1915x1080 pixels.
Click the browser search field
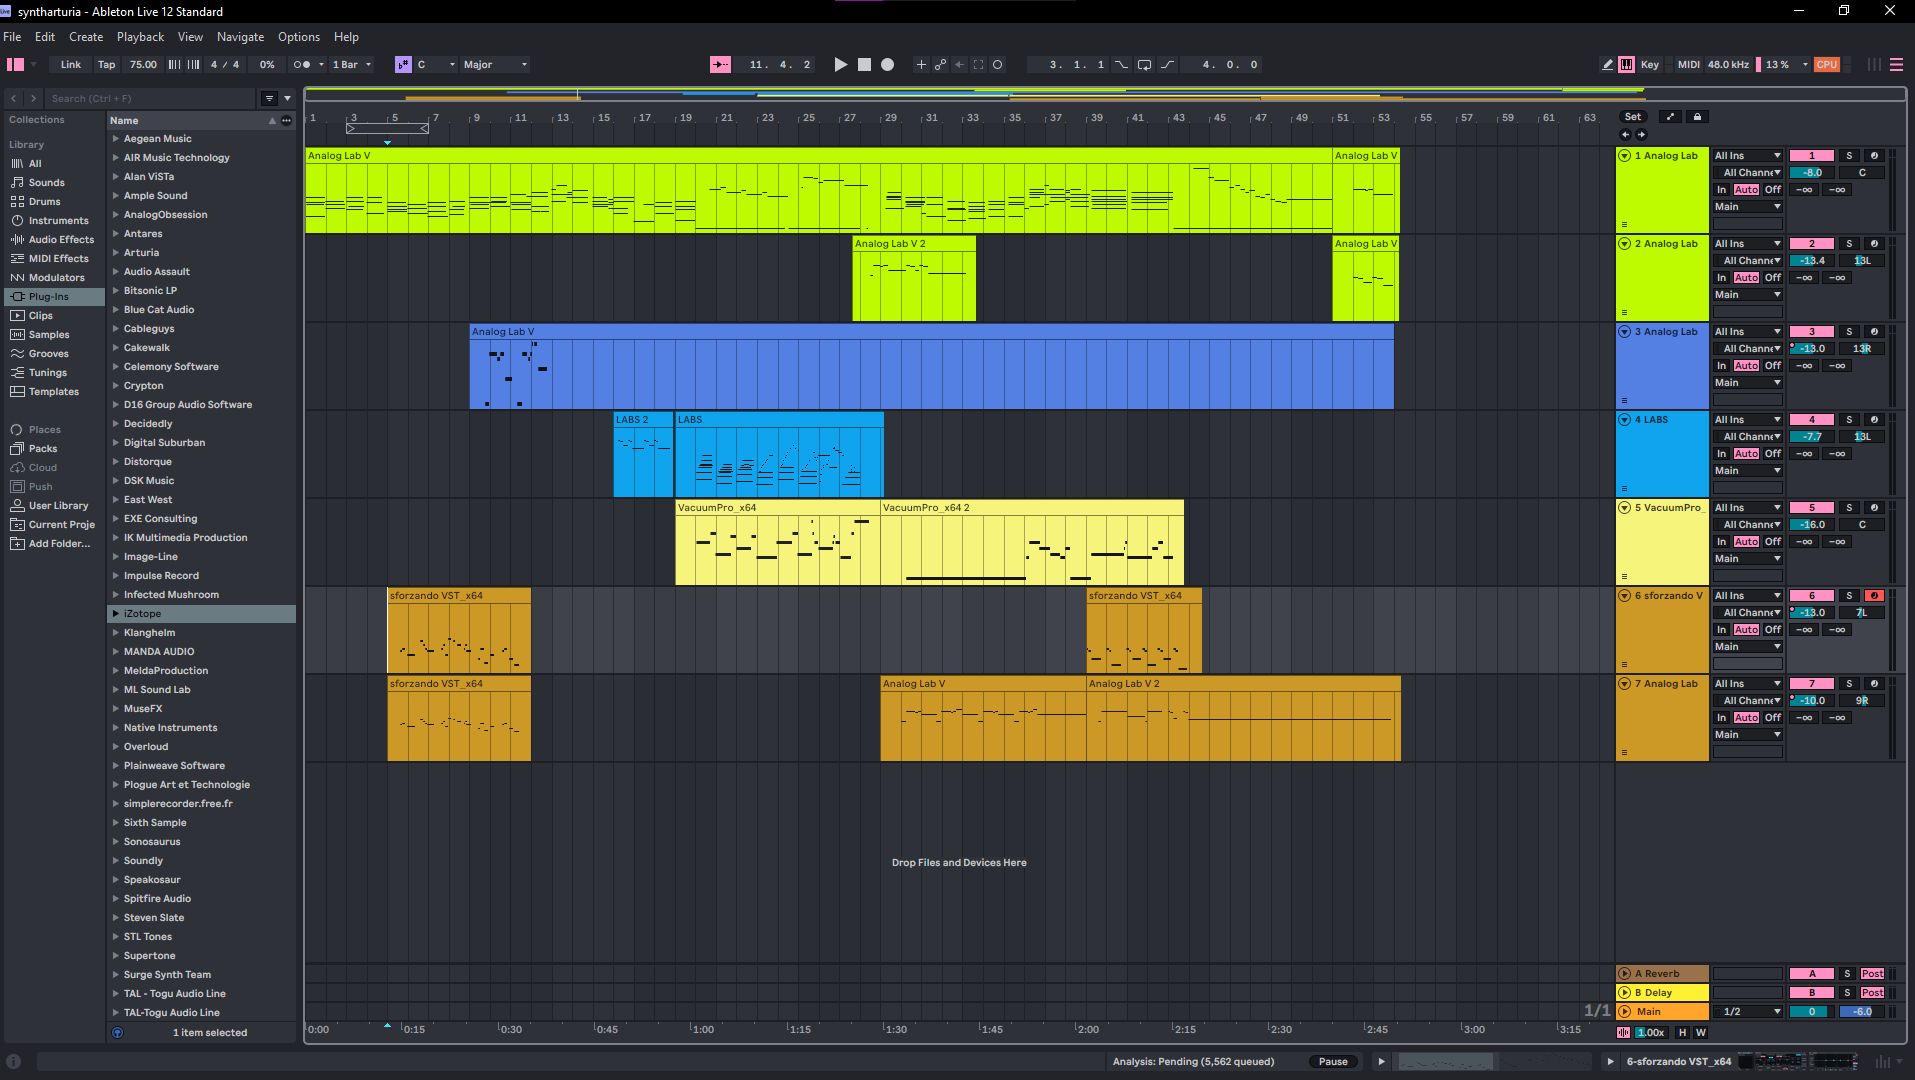150,99
